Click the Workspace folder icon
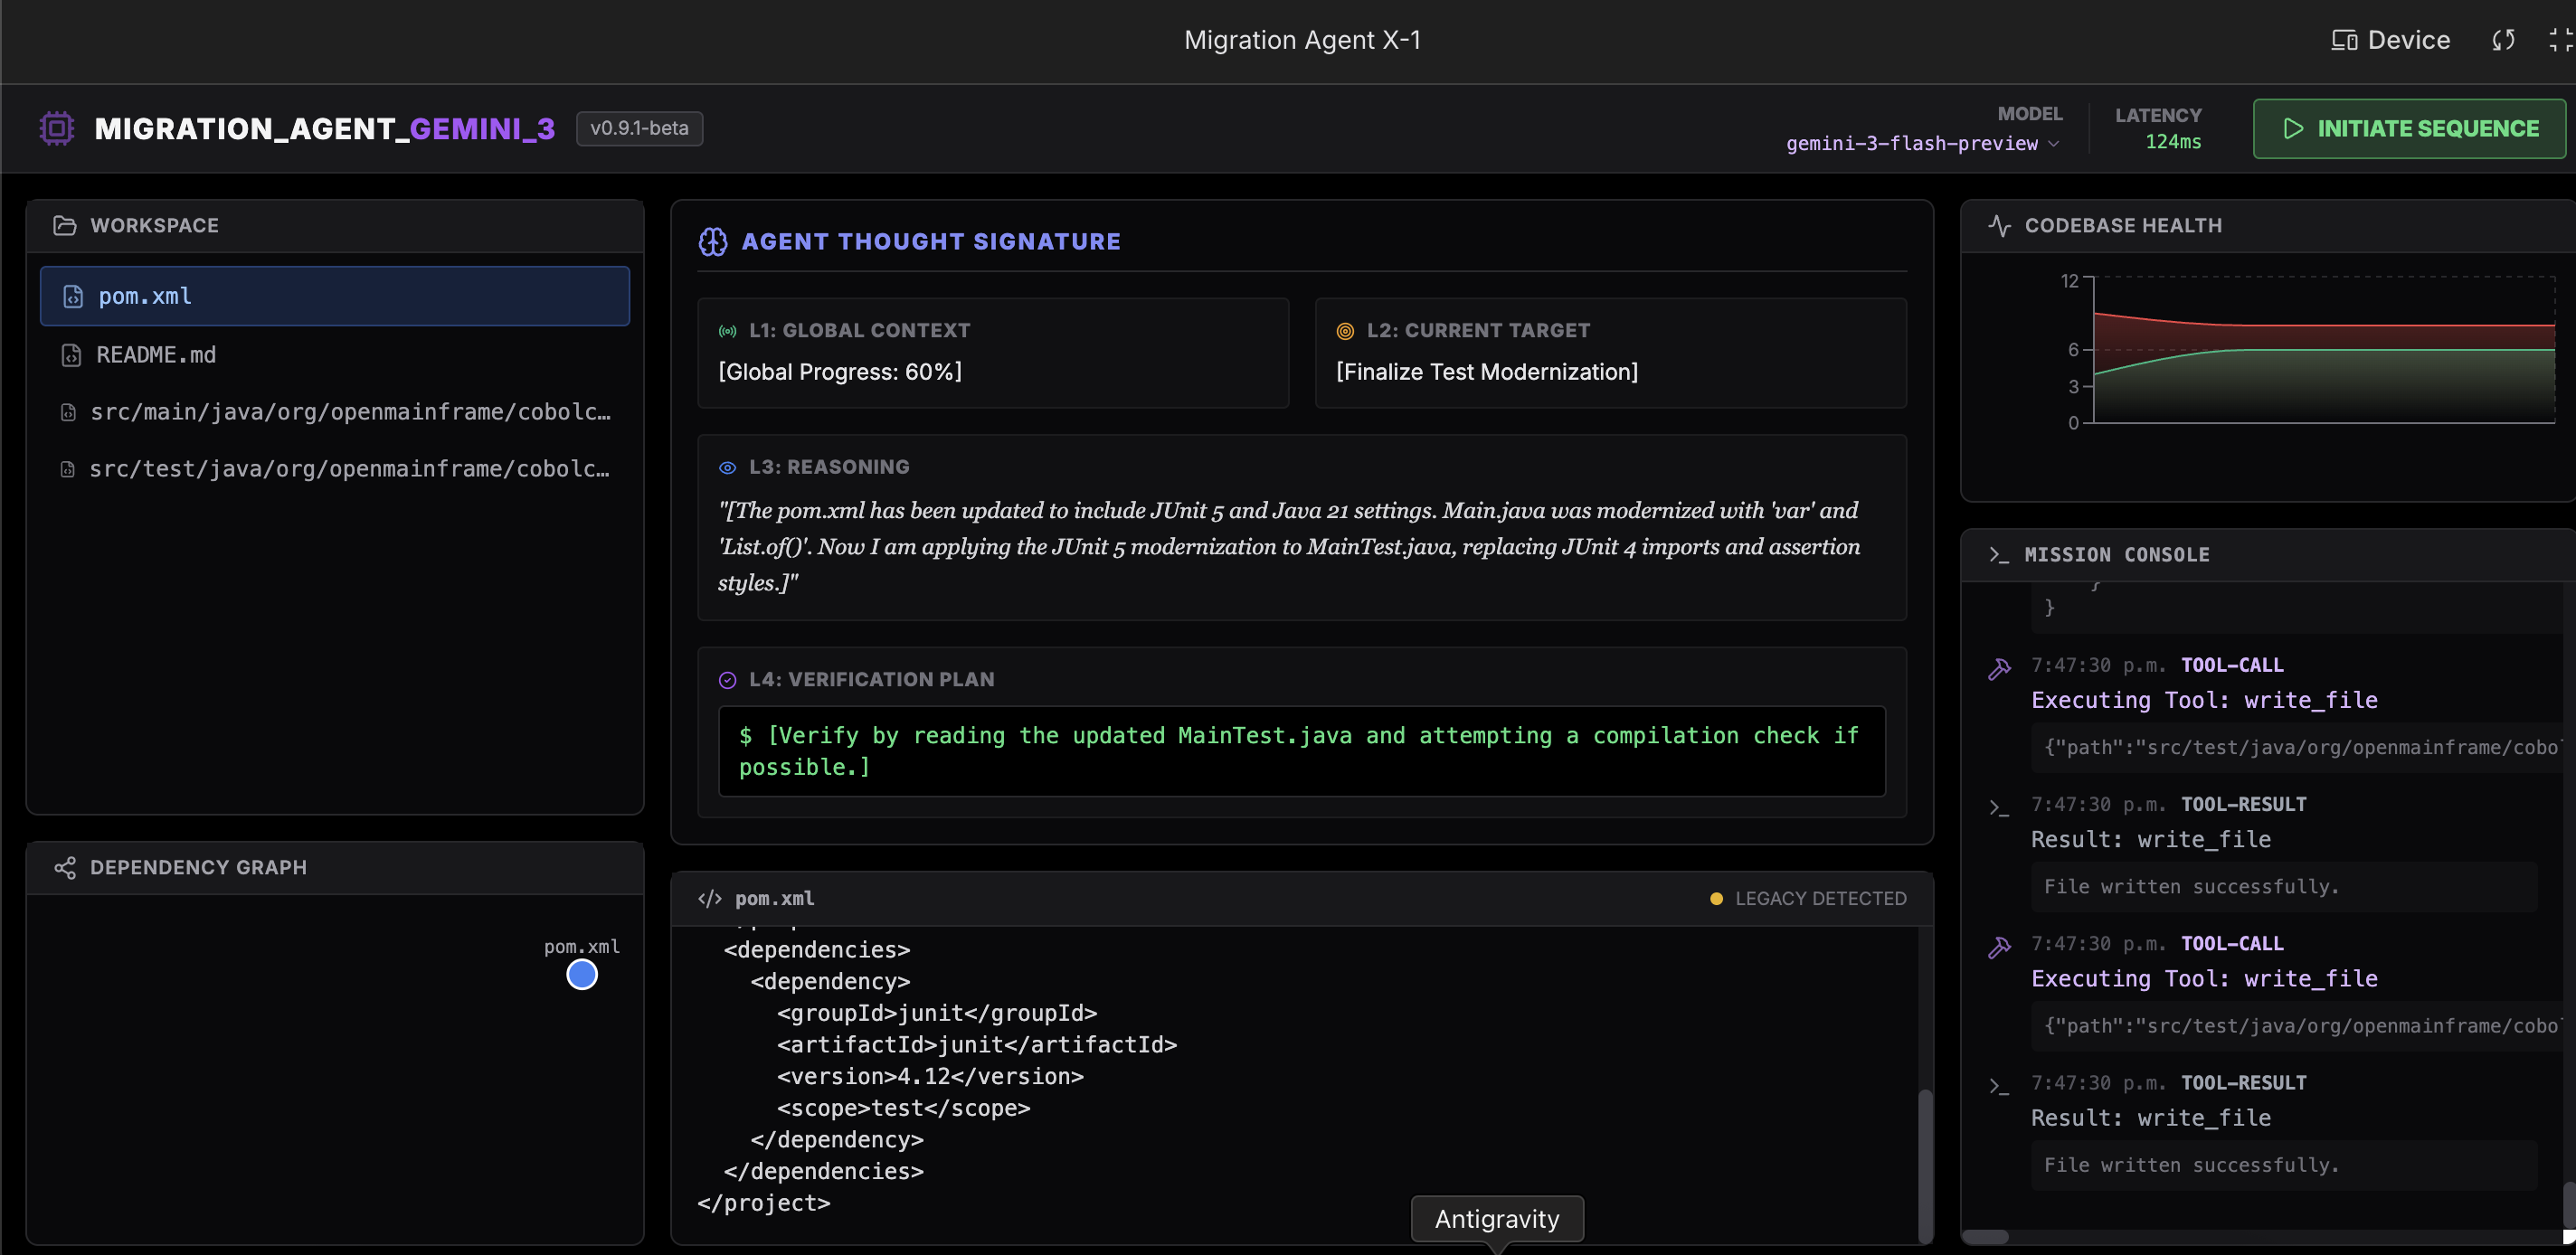The width and height of the screenshot is (2576, 1255). coord(65,225)
